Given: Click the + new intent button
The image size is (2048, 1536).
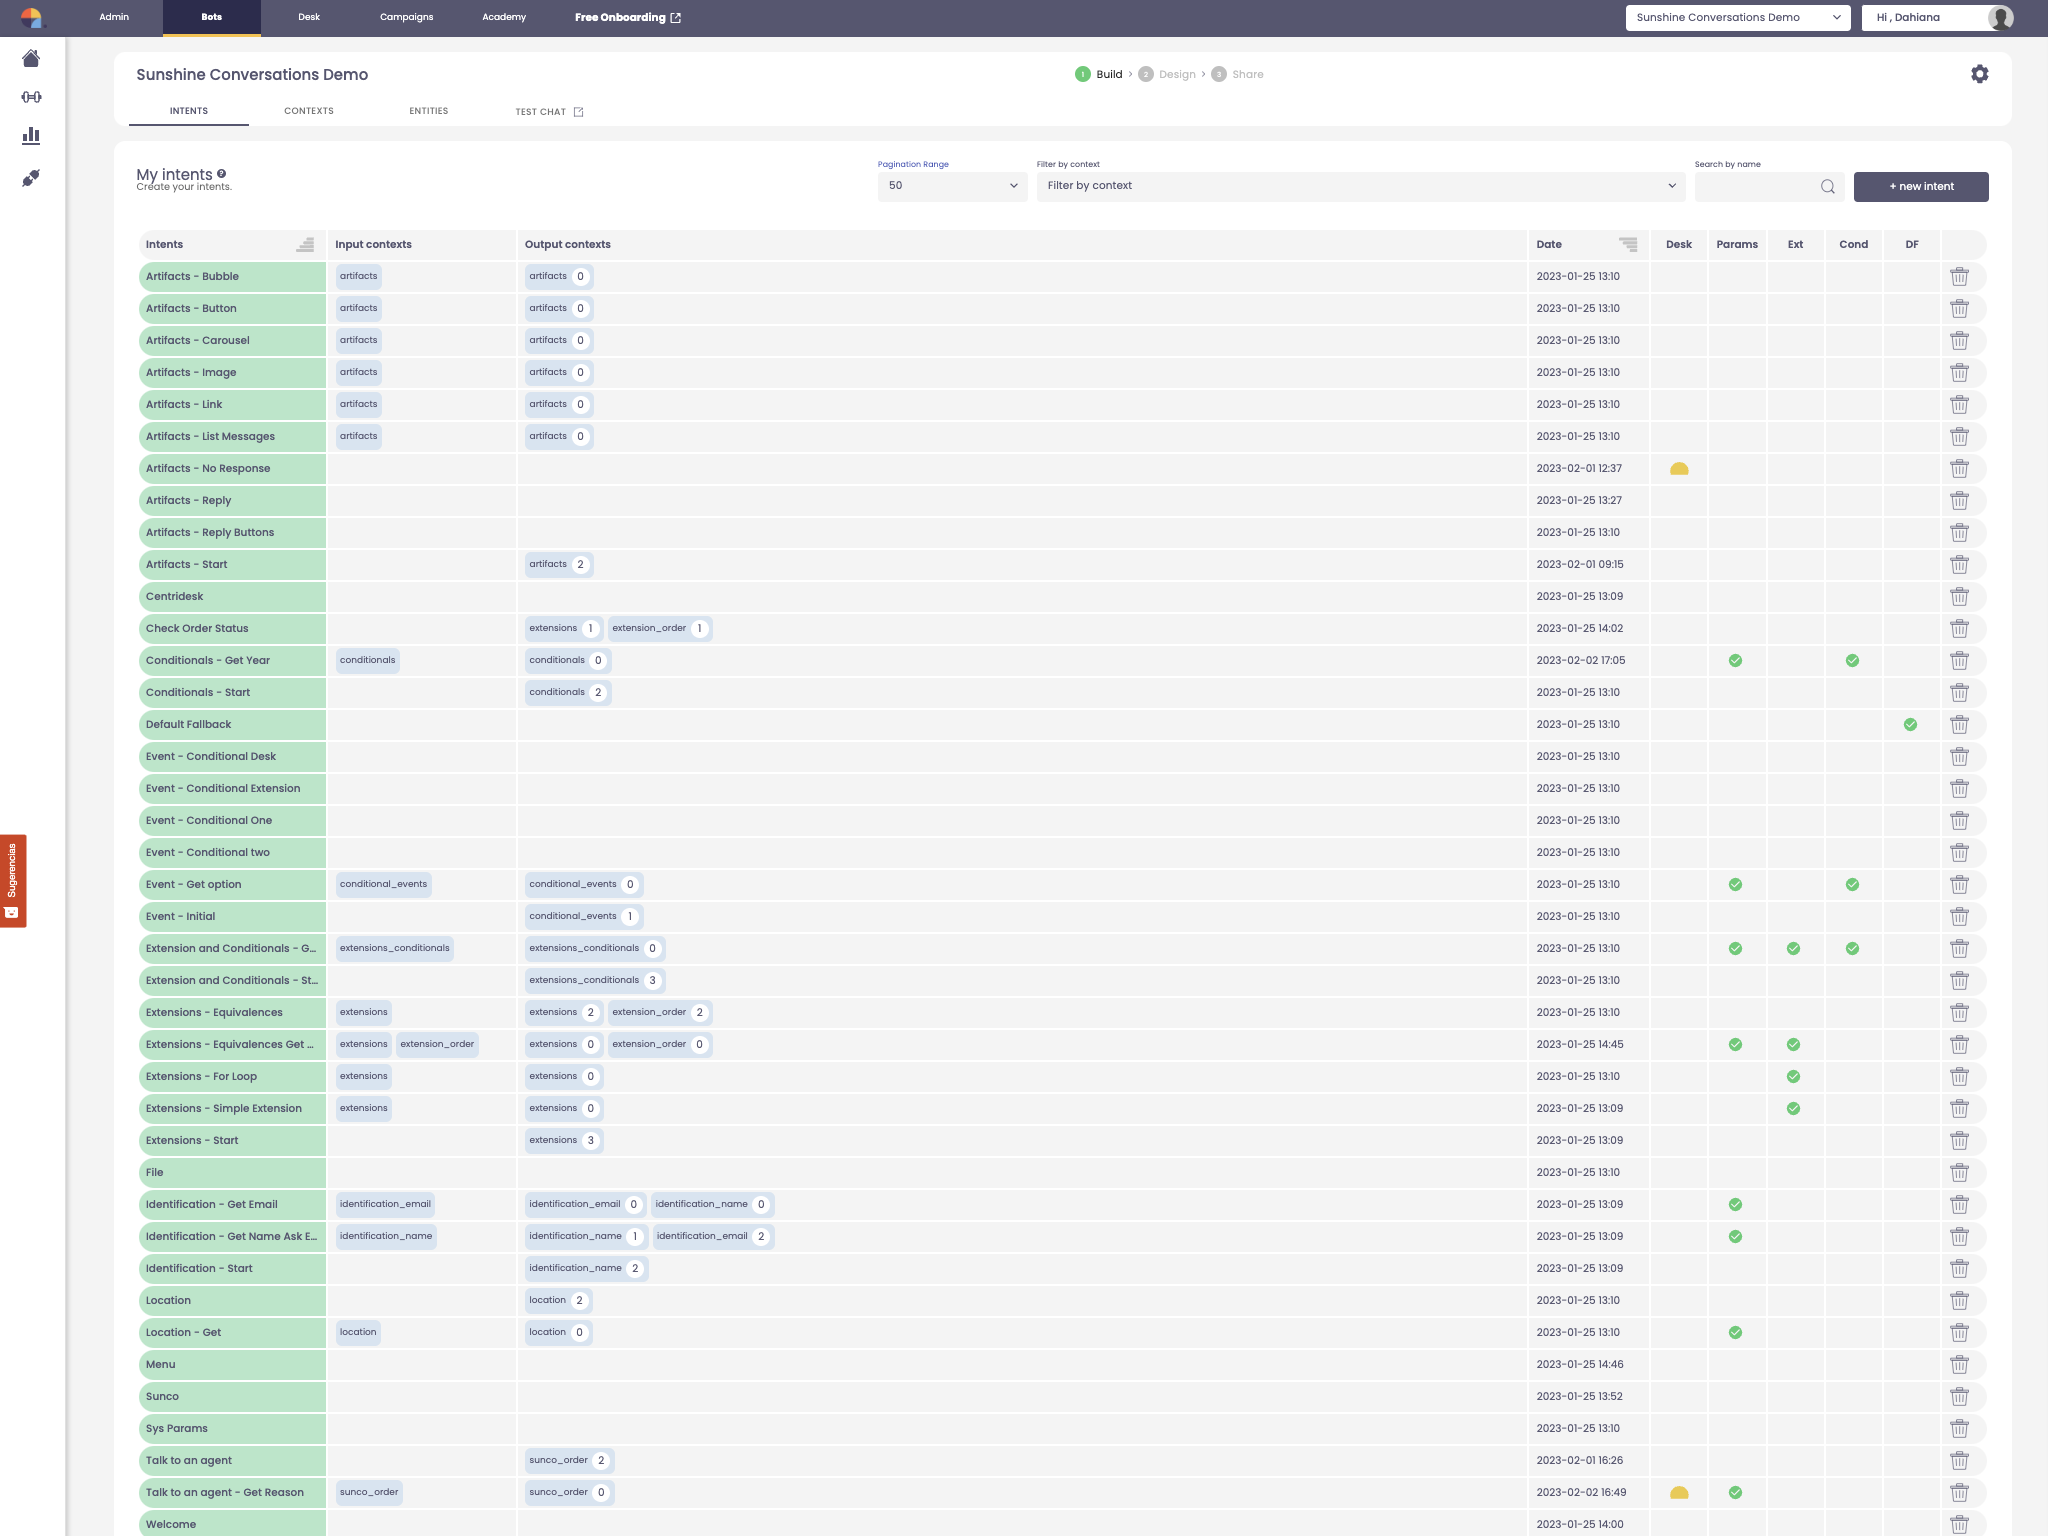Looking at the screenshot, I should coord(1920,187).
